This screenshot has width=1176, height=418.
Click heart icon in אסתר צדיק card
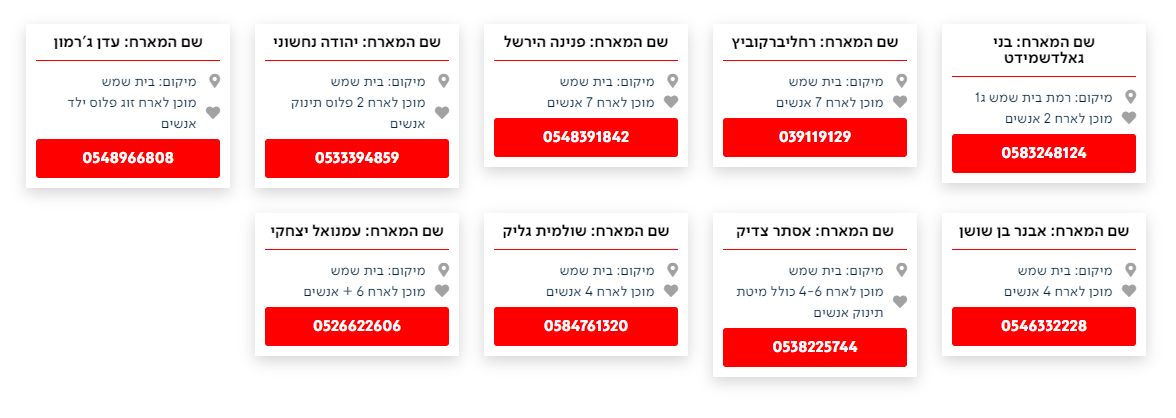tap(900, 301)
